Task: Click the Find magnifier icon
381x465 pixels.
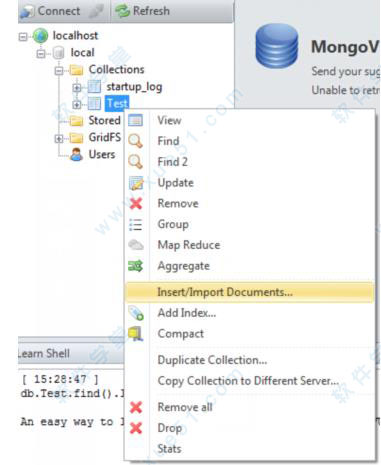Action: tap(136, 141)
